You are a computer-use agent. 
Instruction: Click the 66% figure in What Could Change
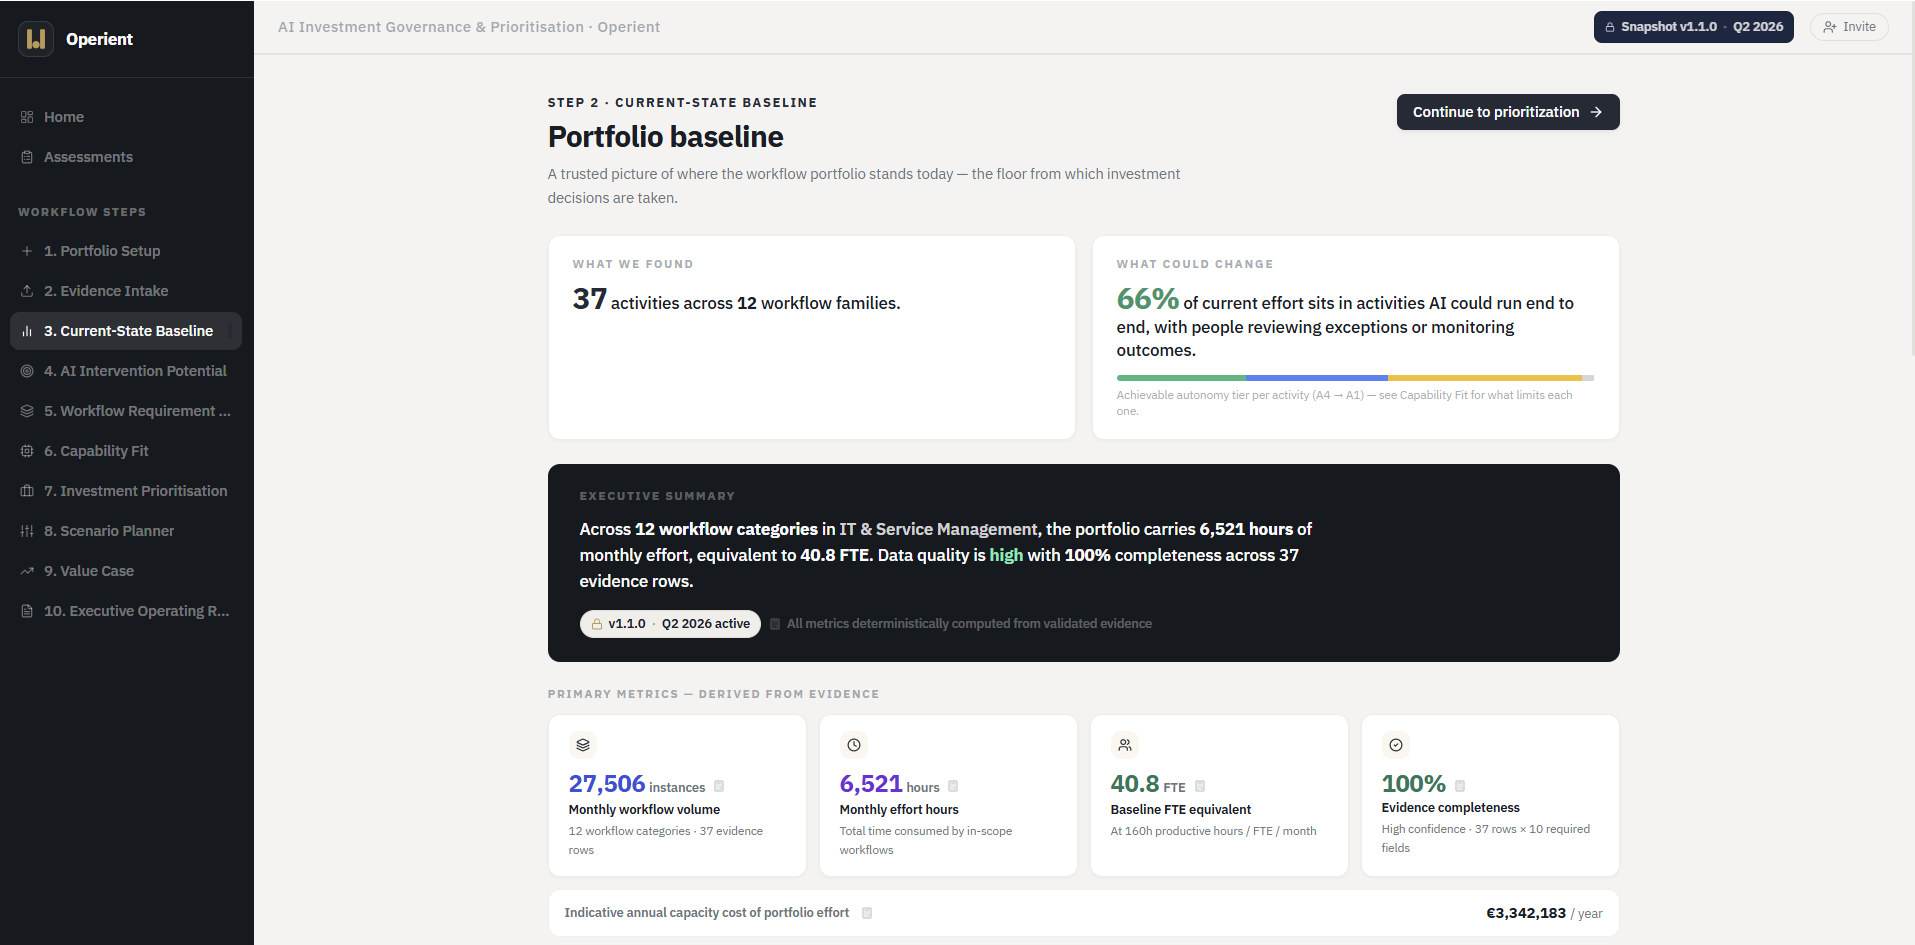click(1148, 299)
